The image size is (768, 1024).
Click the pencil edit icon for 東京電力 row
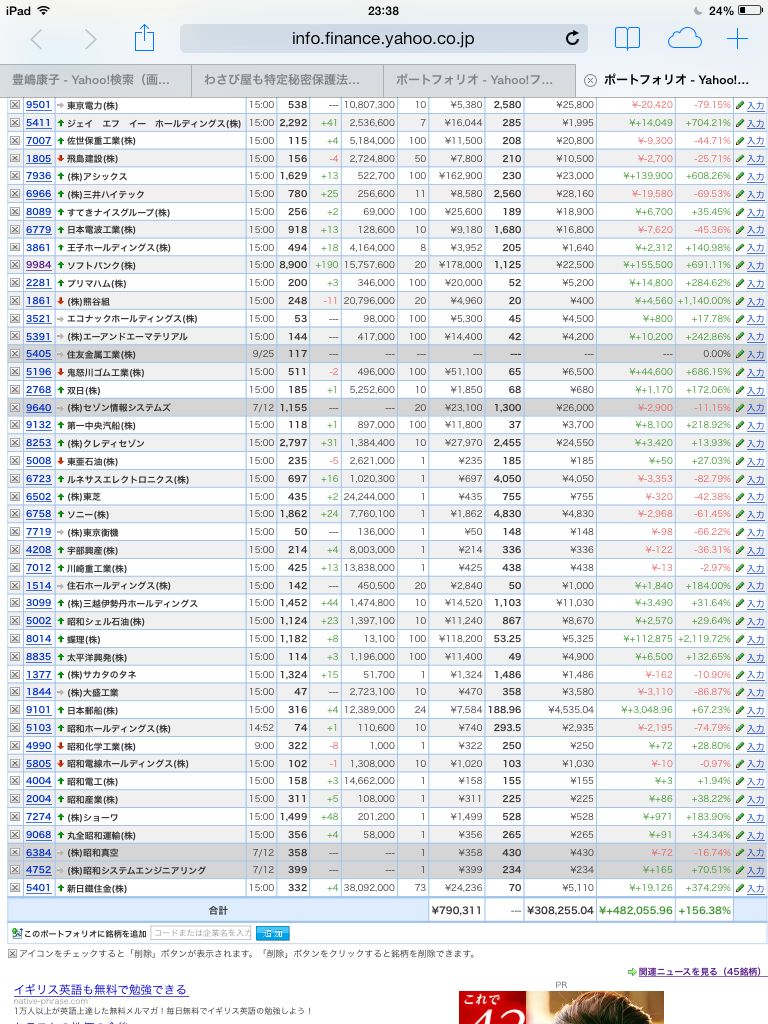coord(740,105)
